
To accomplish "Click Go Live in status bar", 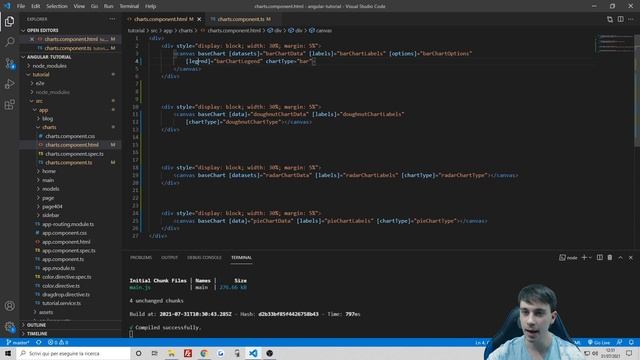I will pos(598,342).
